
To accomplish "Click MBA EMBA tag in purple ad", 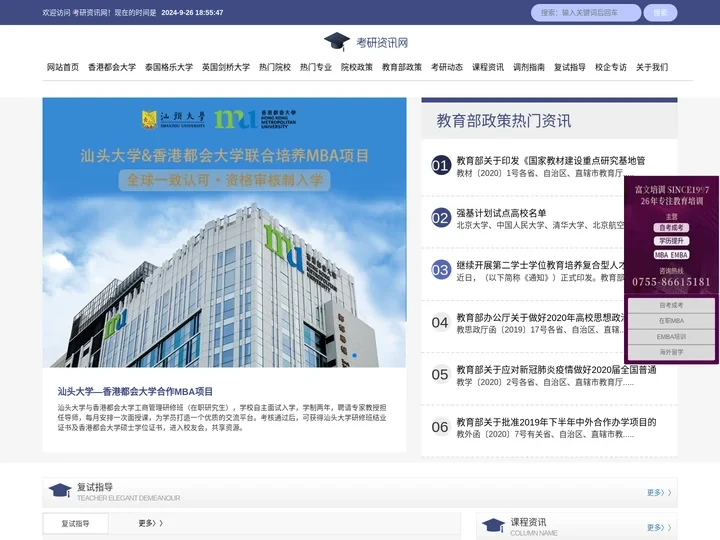I will (671, 255).
